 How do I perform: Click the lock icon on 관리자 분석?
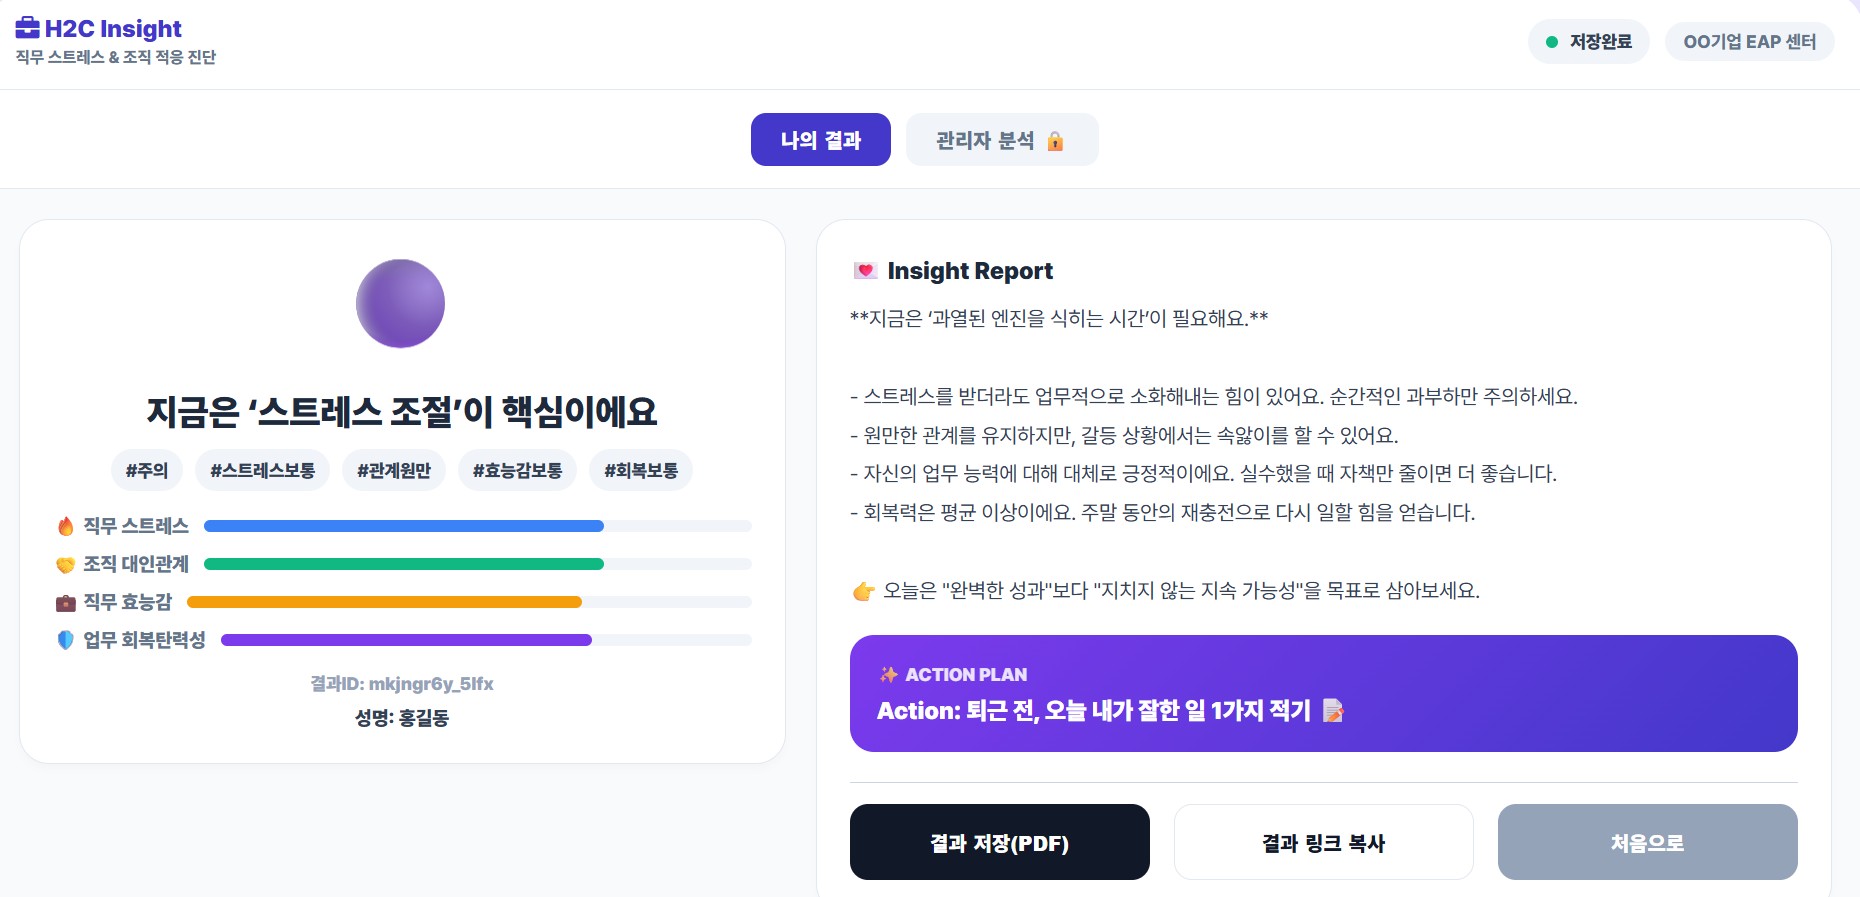(x=1057, y=140)
